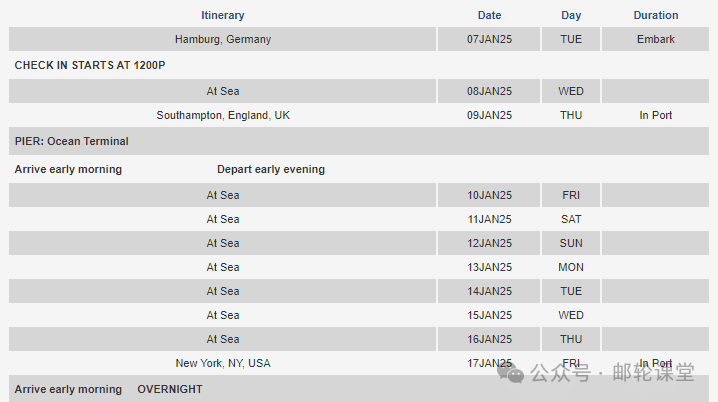The width and height of the screenshot is (718, 402).
Task: Click the OVERNIGHT label in last row
Action: click(x=170, y=389)
